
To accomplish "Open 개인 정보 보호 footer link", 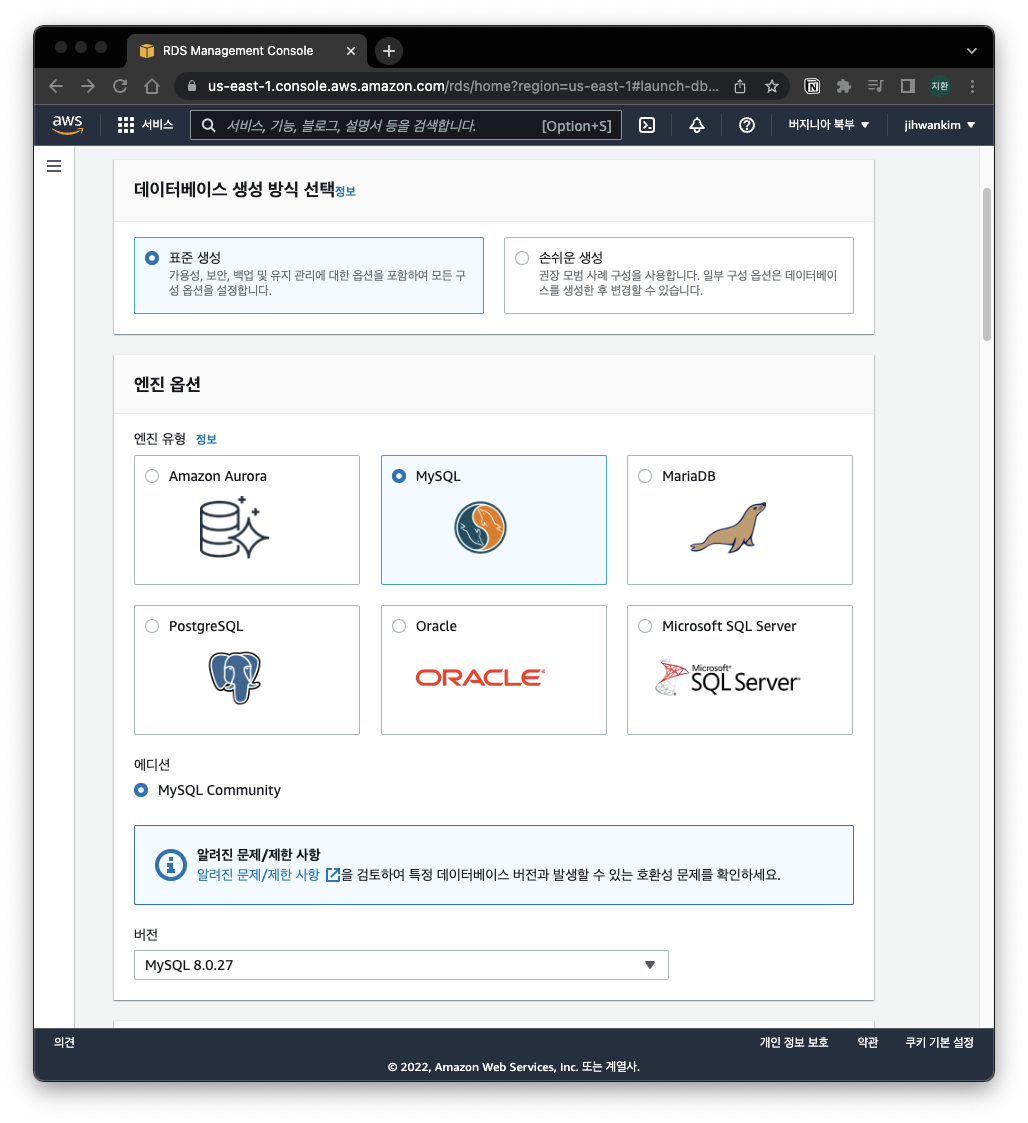I will point(794,1043).
